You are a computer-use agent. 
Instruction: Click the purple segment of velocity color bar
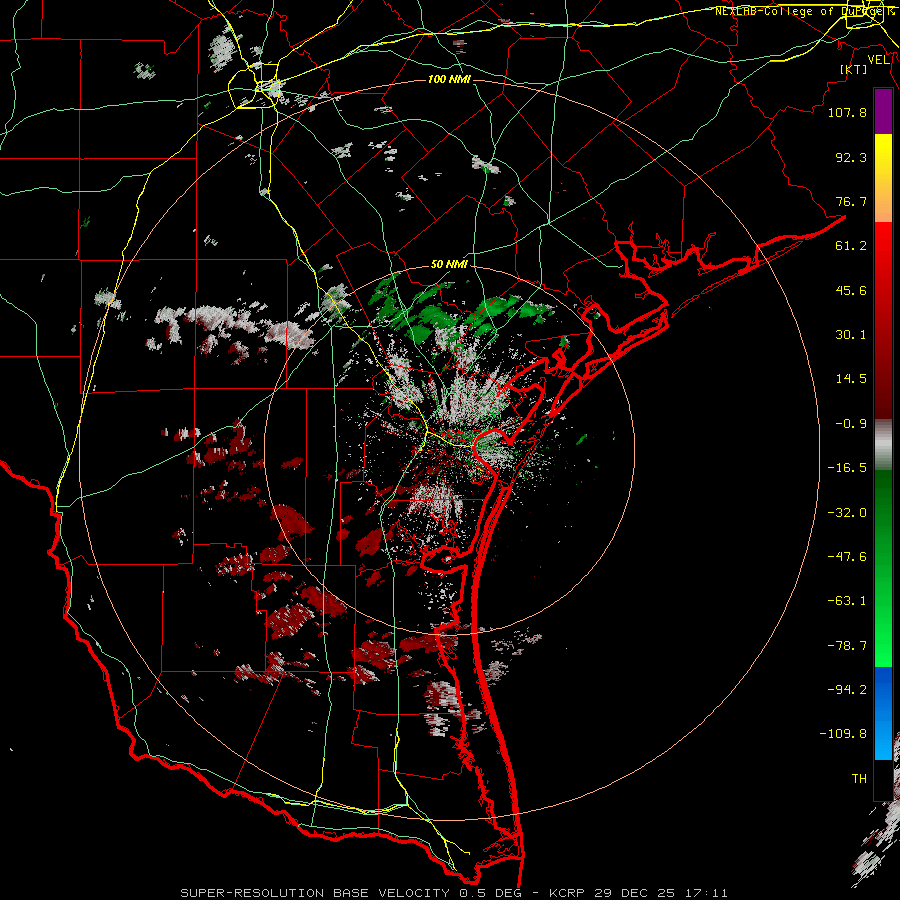[x=883, y=111]
